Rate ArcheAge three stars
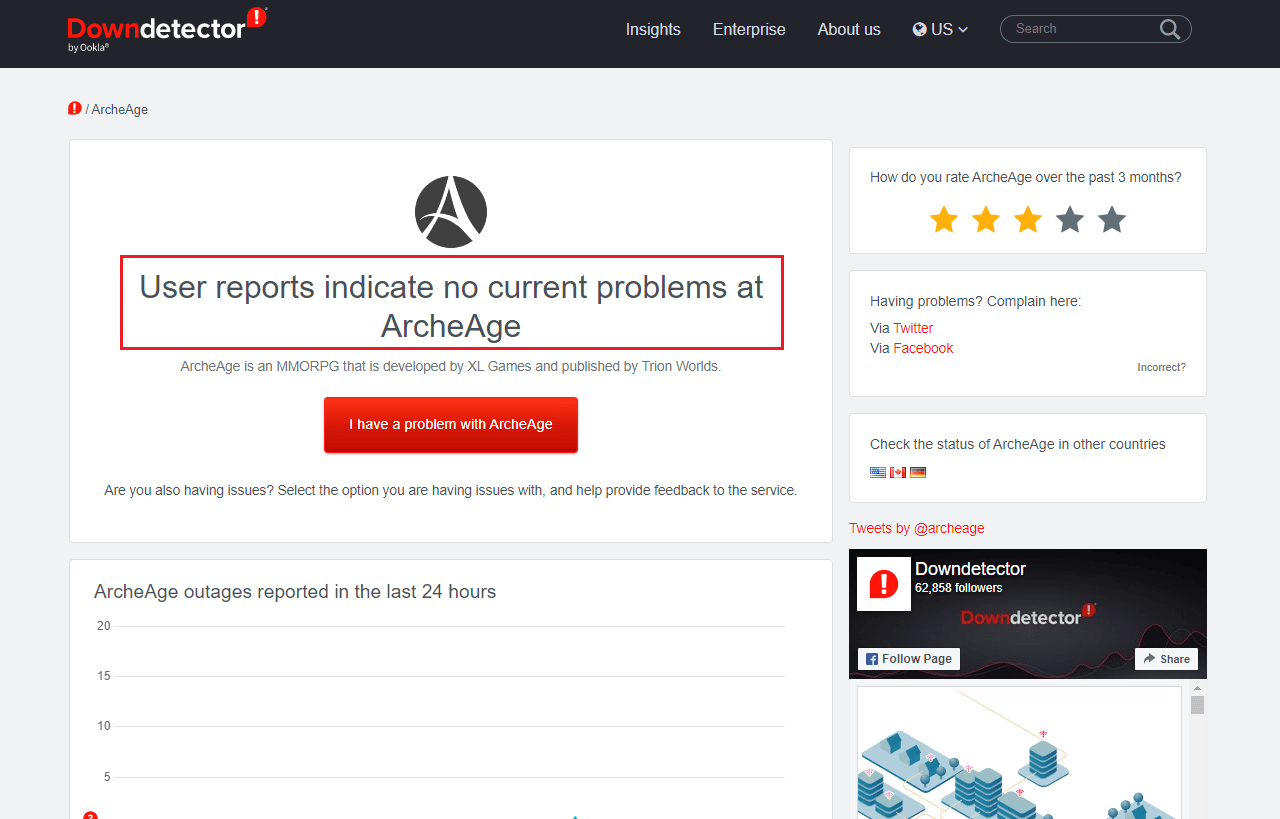 click(1028, 219)
